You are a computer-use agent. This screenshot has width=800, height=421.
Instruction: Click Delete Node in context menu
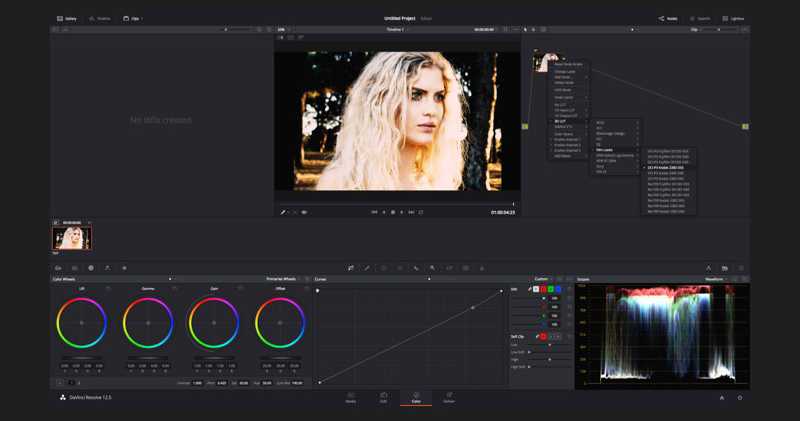[564, 82]
